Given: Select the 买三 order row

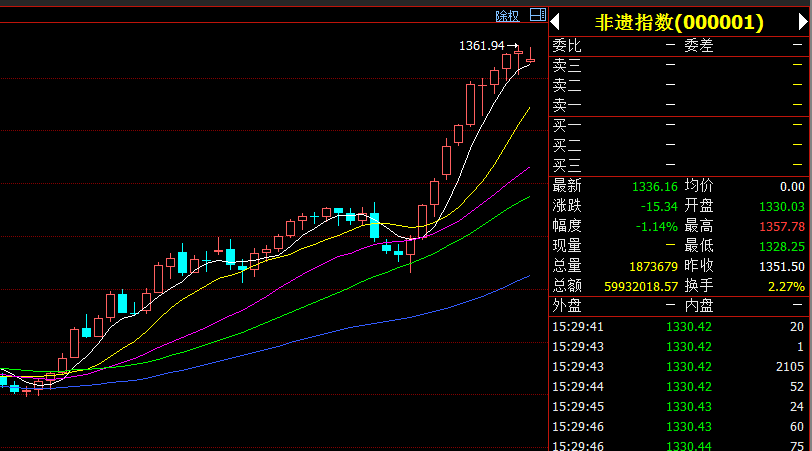Looking at the screenshot, I should point(678,166).
